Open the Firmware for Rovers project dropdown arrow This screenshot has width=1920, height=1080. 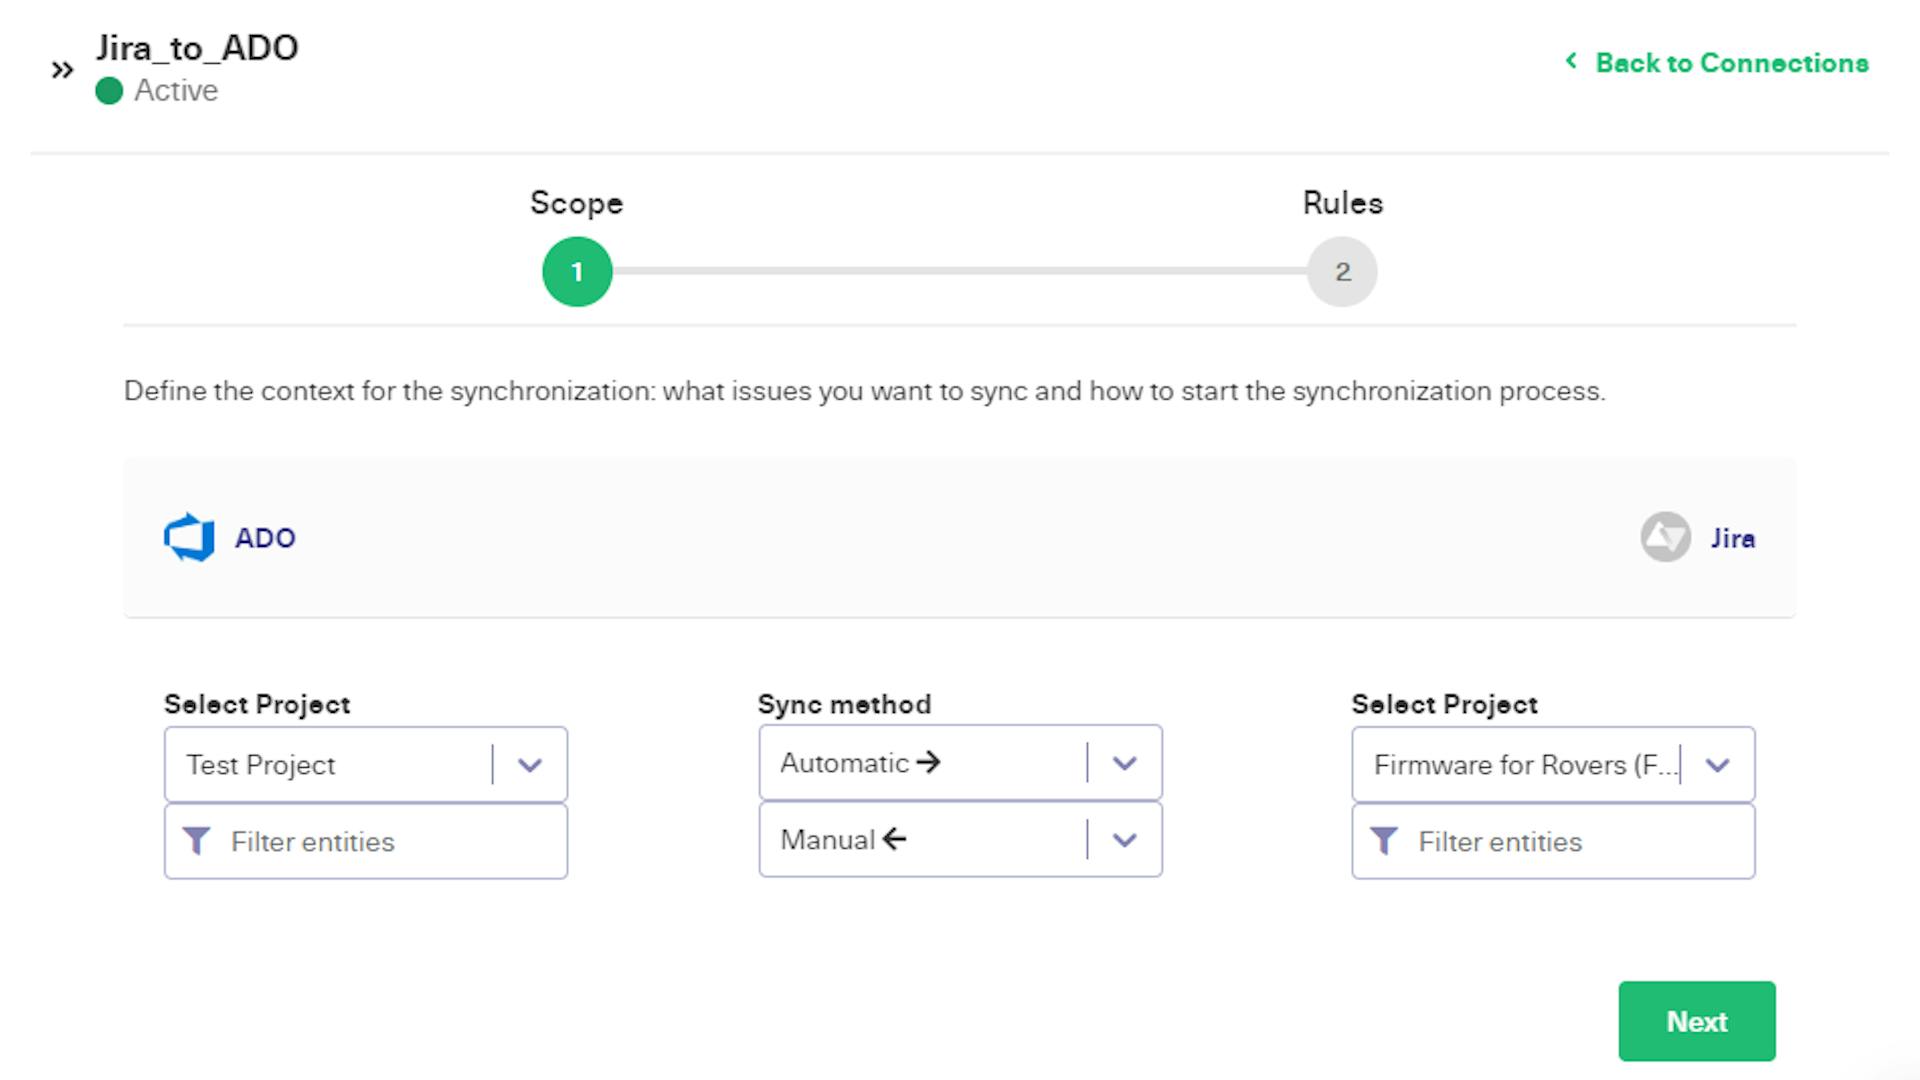click(1718, 765)
